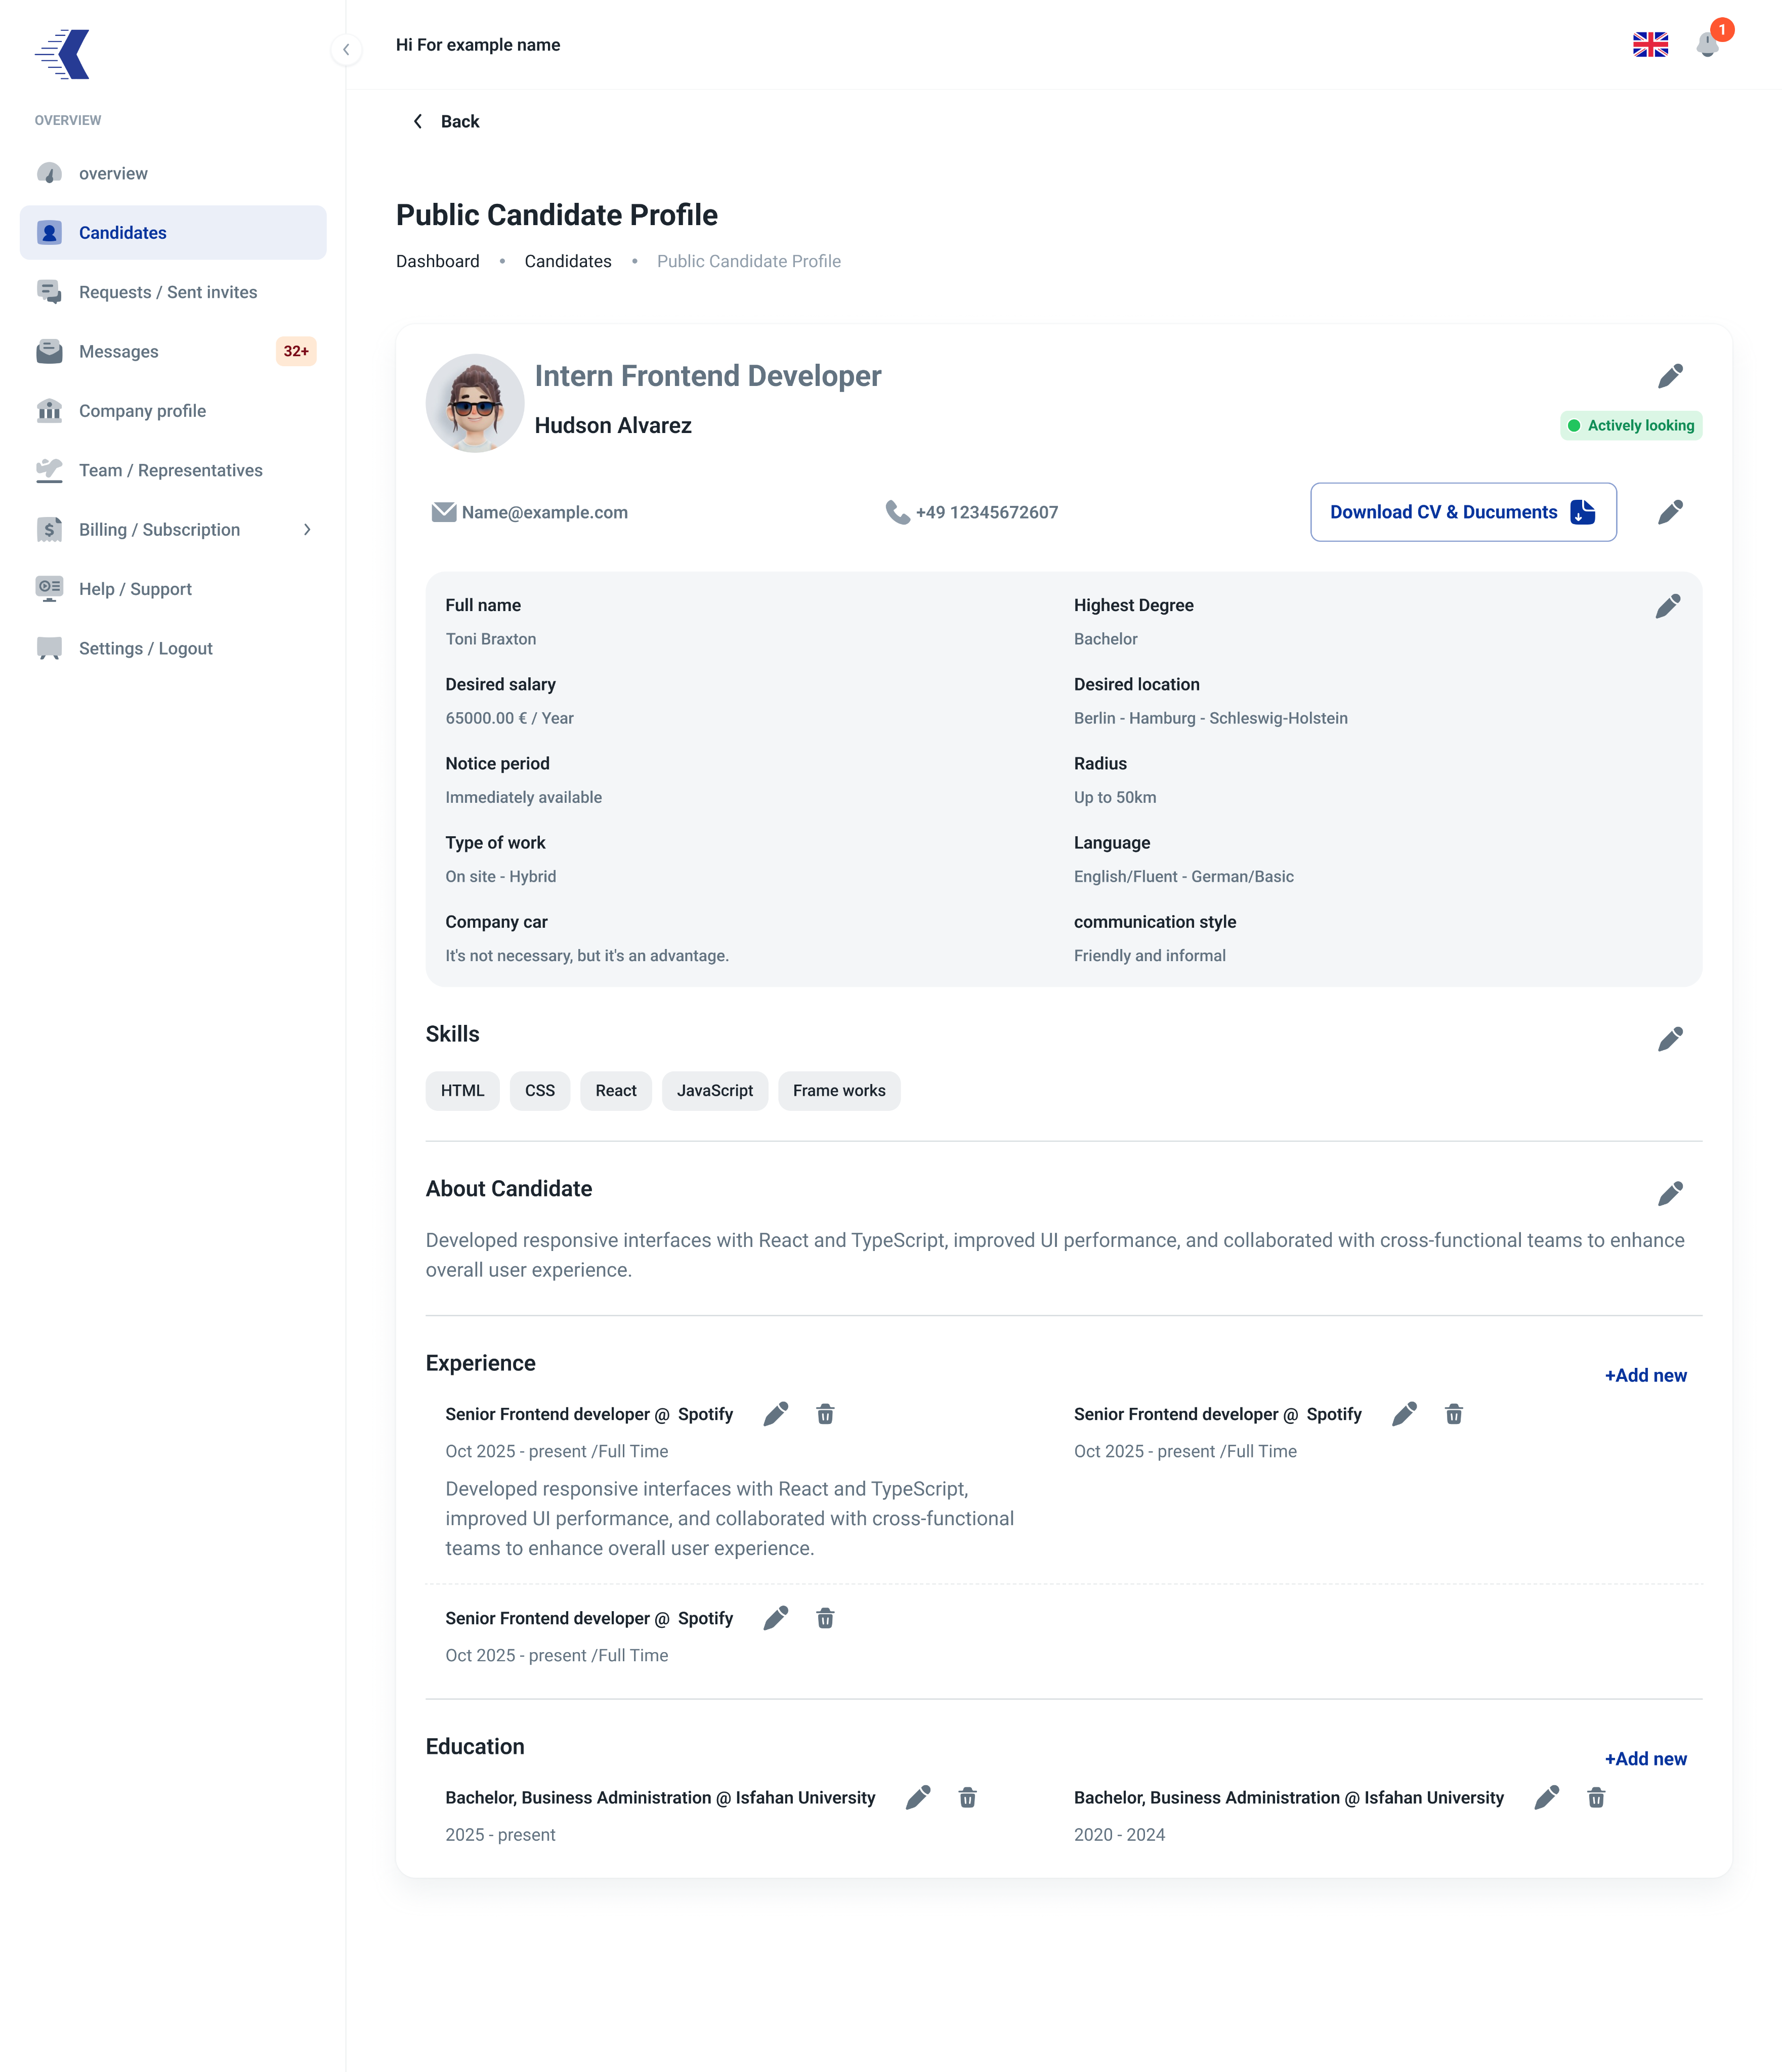Open notifications bell icon
The image size is (1782, 2072).
pyautogui.click(x=1707, y=45)
